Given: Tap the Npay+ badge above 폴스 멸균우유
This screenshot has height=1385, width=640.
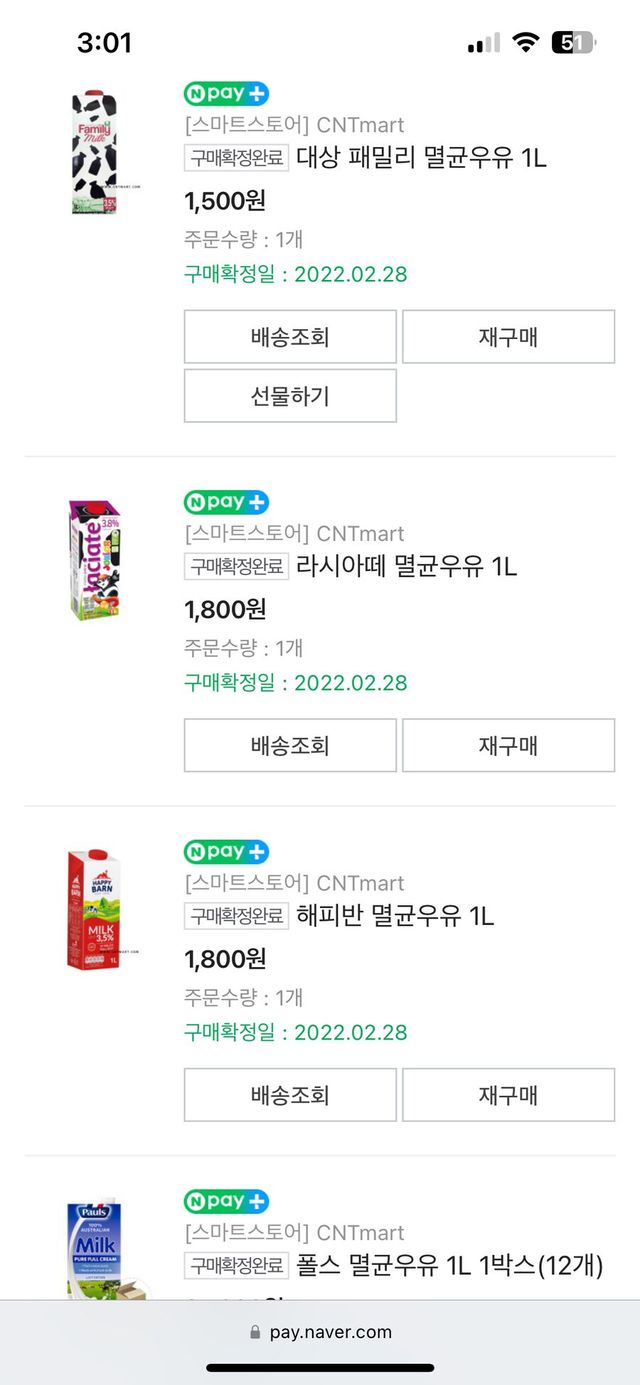Looking at the screenshot, I should click(226, 1201).
